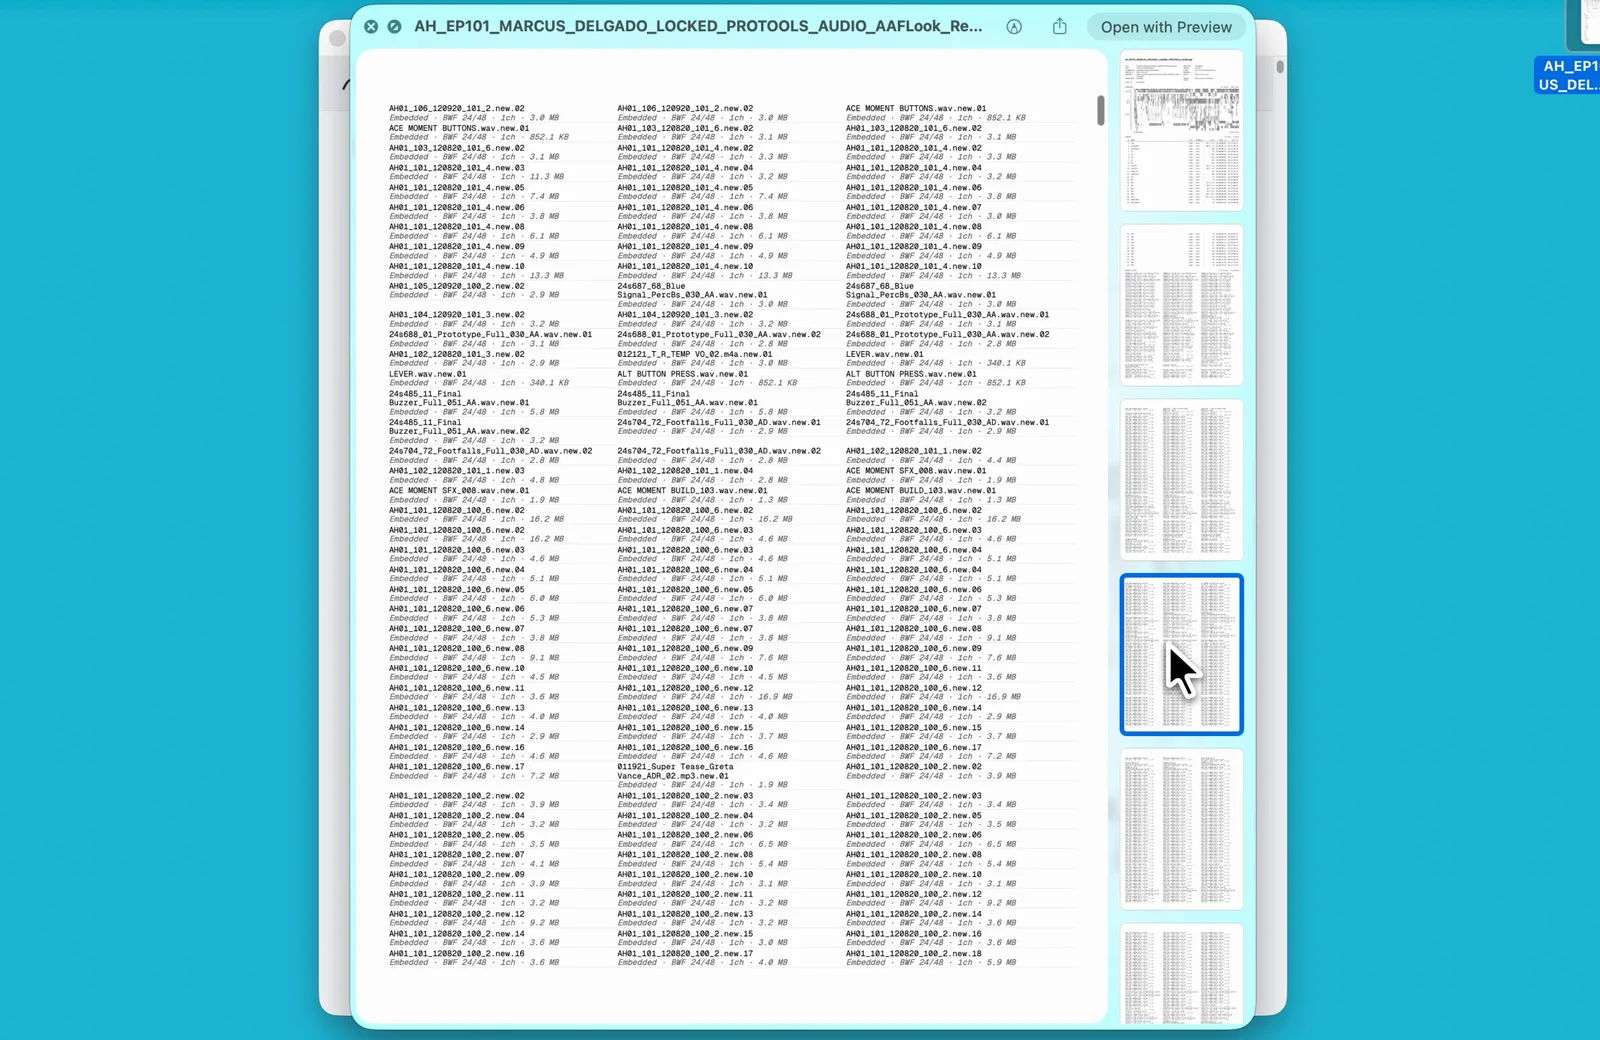The height and width of the screenshot is (1040, 1600).
Task: Click the background window's scrollbar handle
Action: (x=1280, y=67)
